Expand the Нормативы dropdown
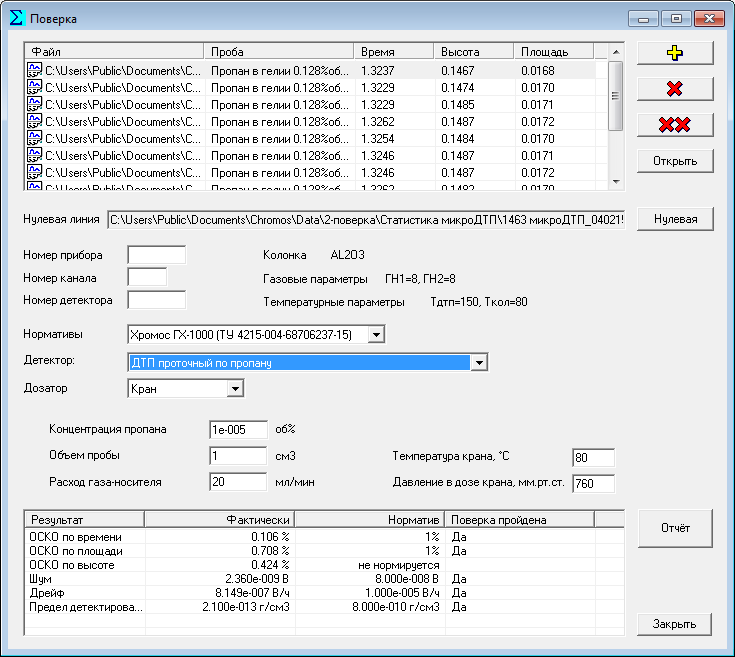 pos(375,334)
